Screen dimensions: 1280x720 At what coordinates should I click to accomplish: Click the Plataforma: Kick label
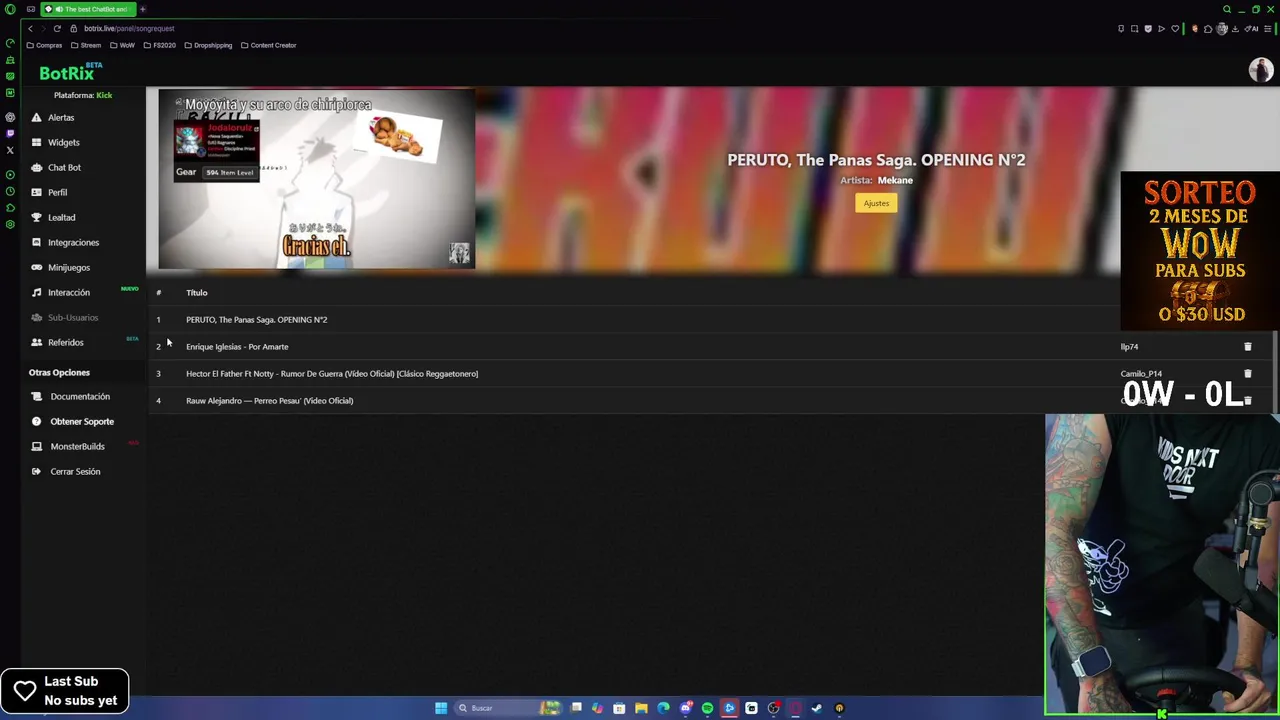click(83, 95)
